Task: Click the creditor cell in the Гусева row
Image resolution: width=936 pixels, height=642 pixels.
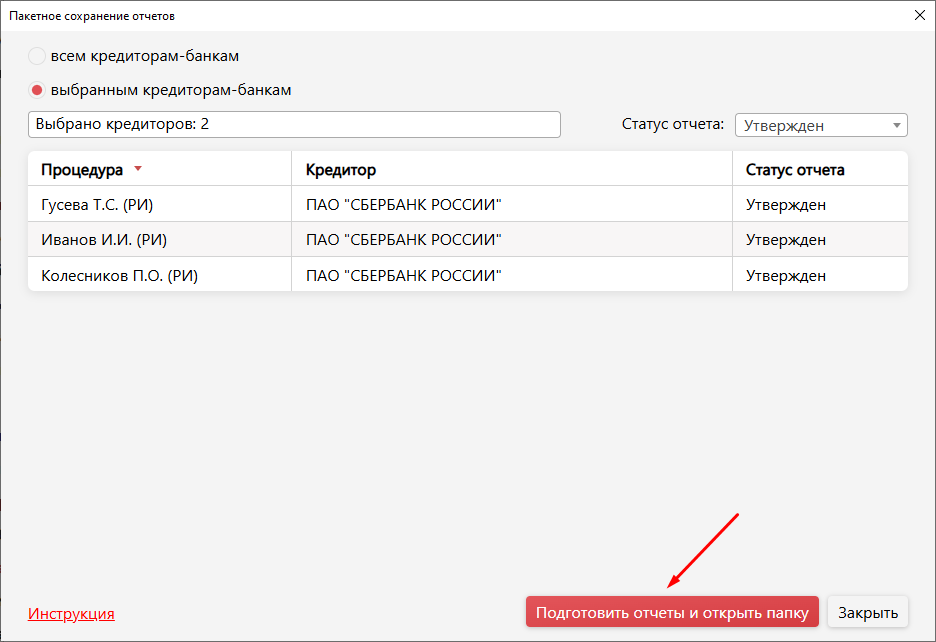Action: (403, 205)
